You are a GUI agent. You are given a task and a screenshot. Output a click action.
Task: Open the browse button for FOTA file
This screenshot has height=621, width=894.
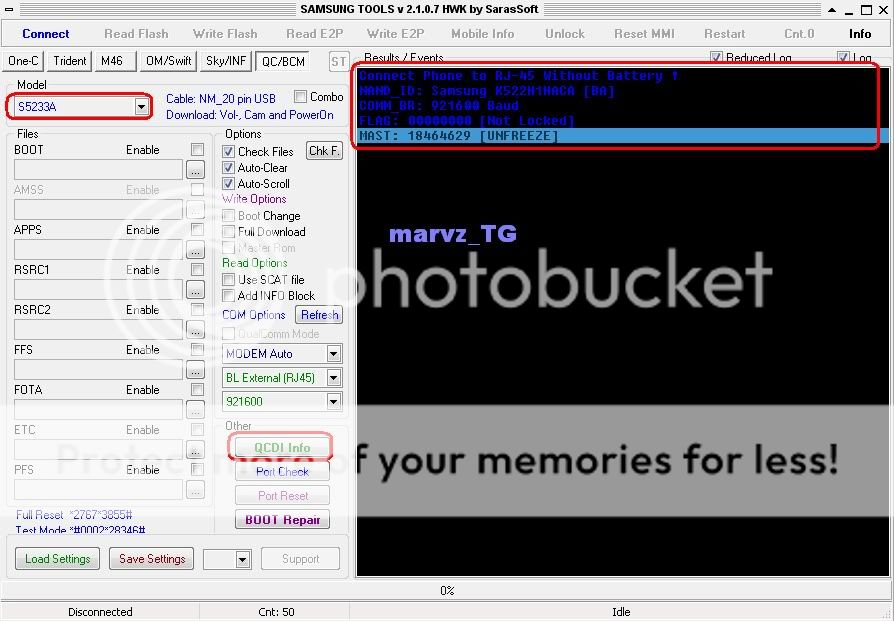click(196, 409)
